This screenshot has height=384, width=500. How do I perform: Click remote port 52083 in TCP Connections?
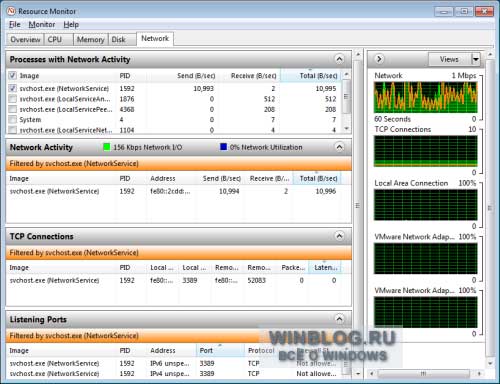tap(256, 280)
